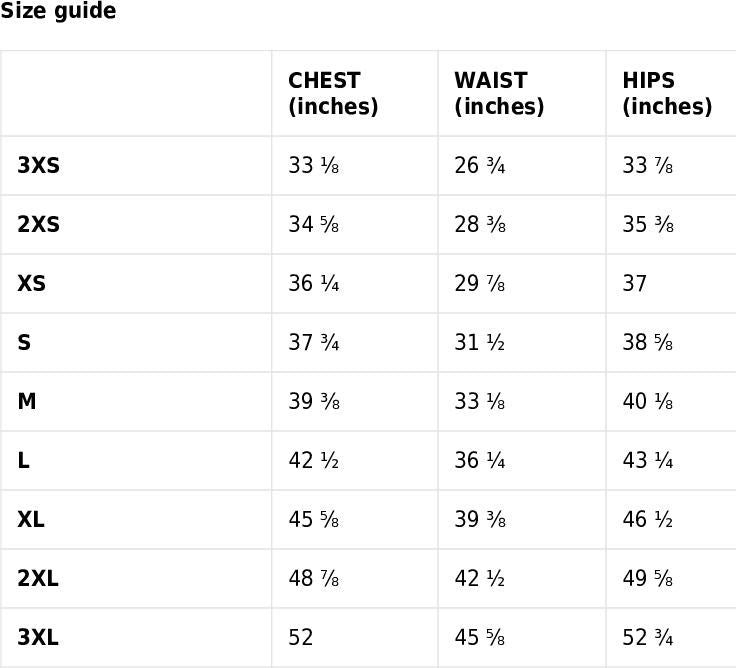Select the CHEST (inches) column header
Image resolution: width=736 pixels, height=668 pixels.
pyautogui.click(x=333, y=94)
